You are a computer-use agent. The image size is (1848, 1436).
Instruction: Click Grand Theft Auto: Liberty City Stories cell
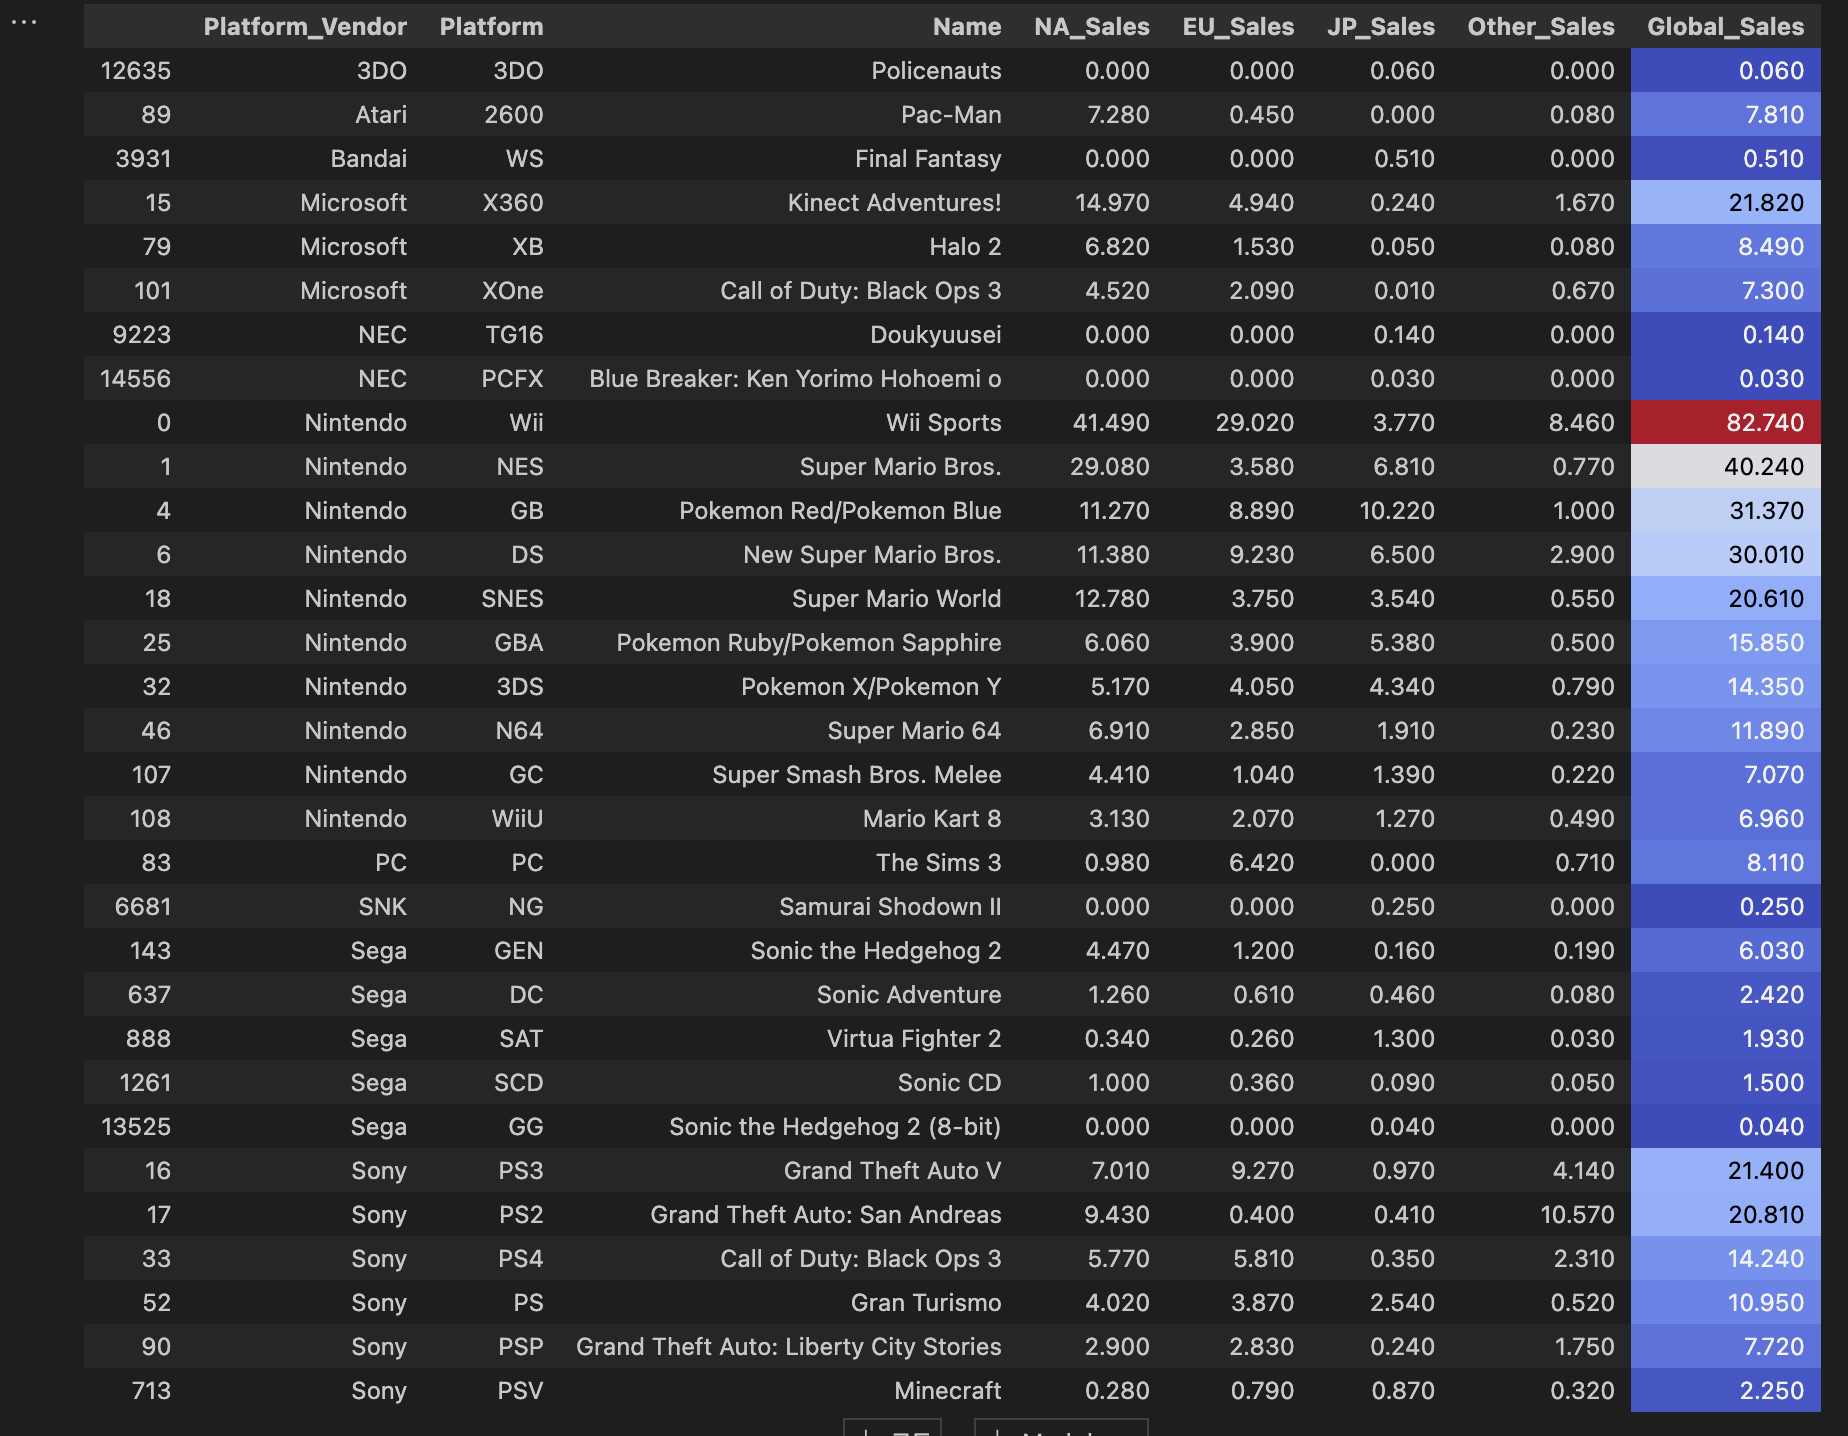coord(789,1347)
